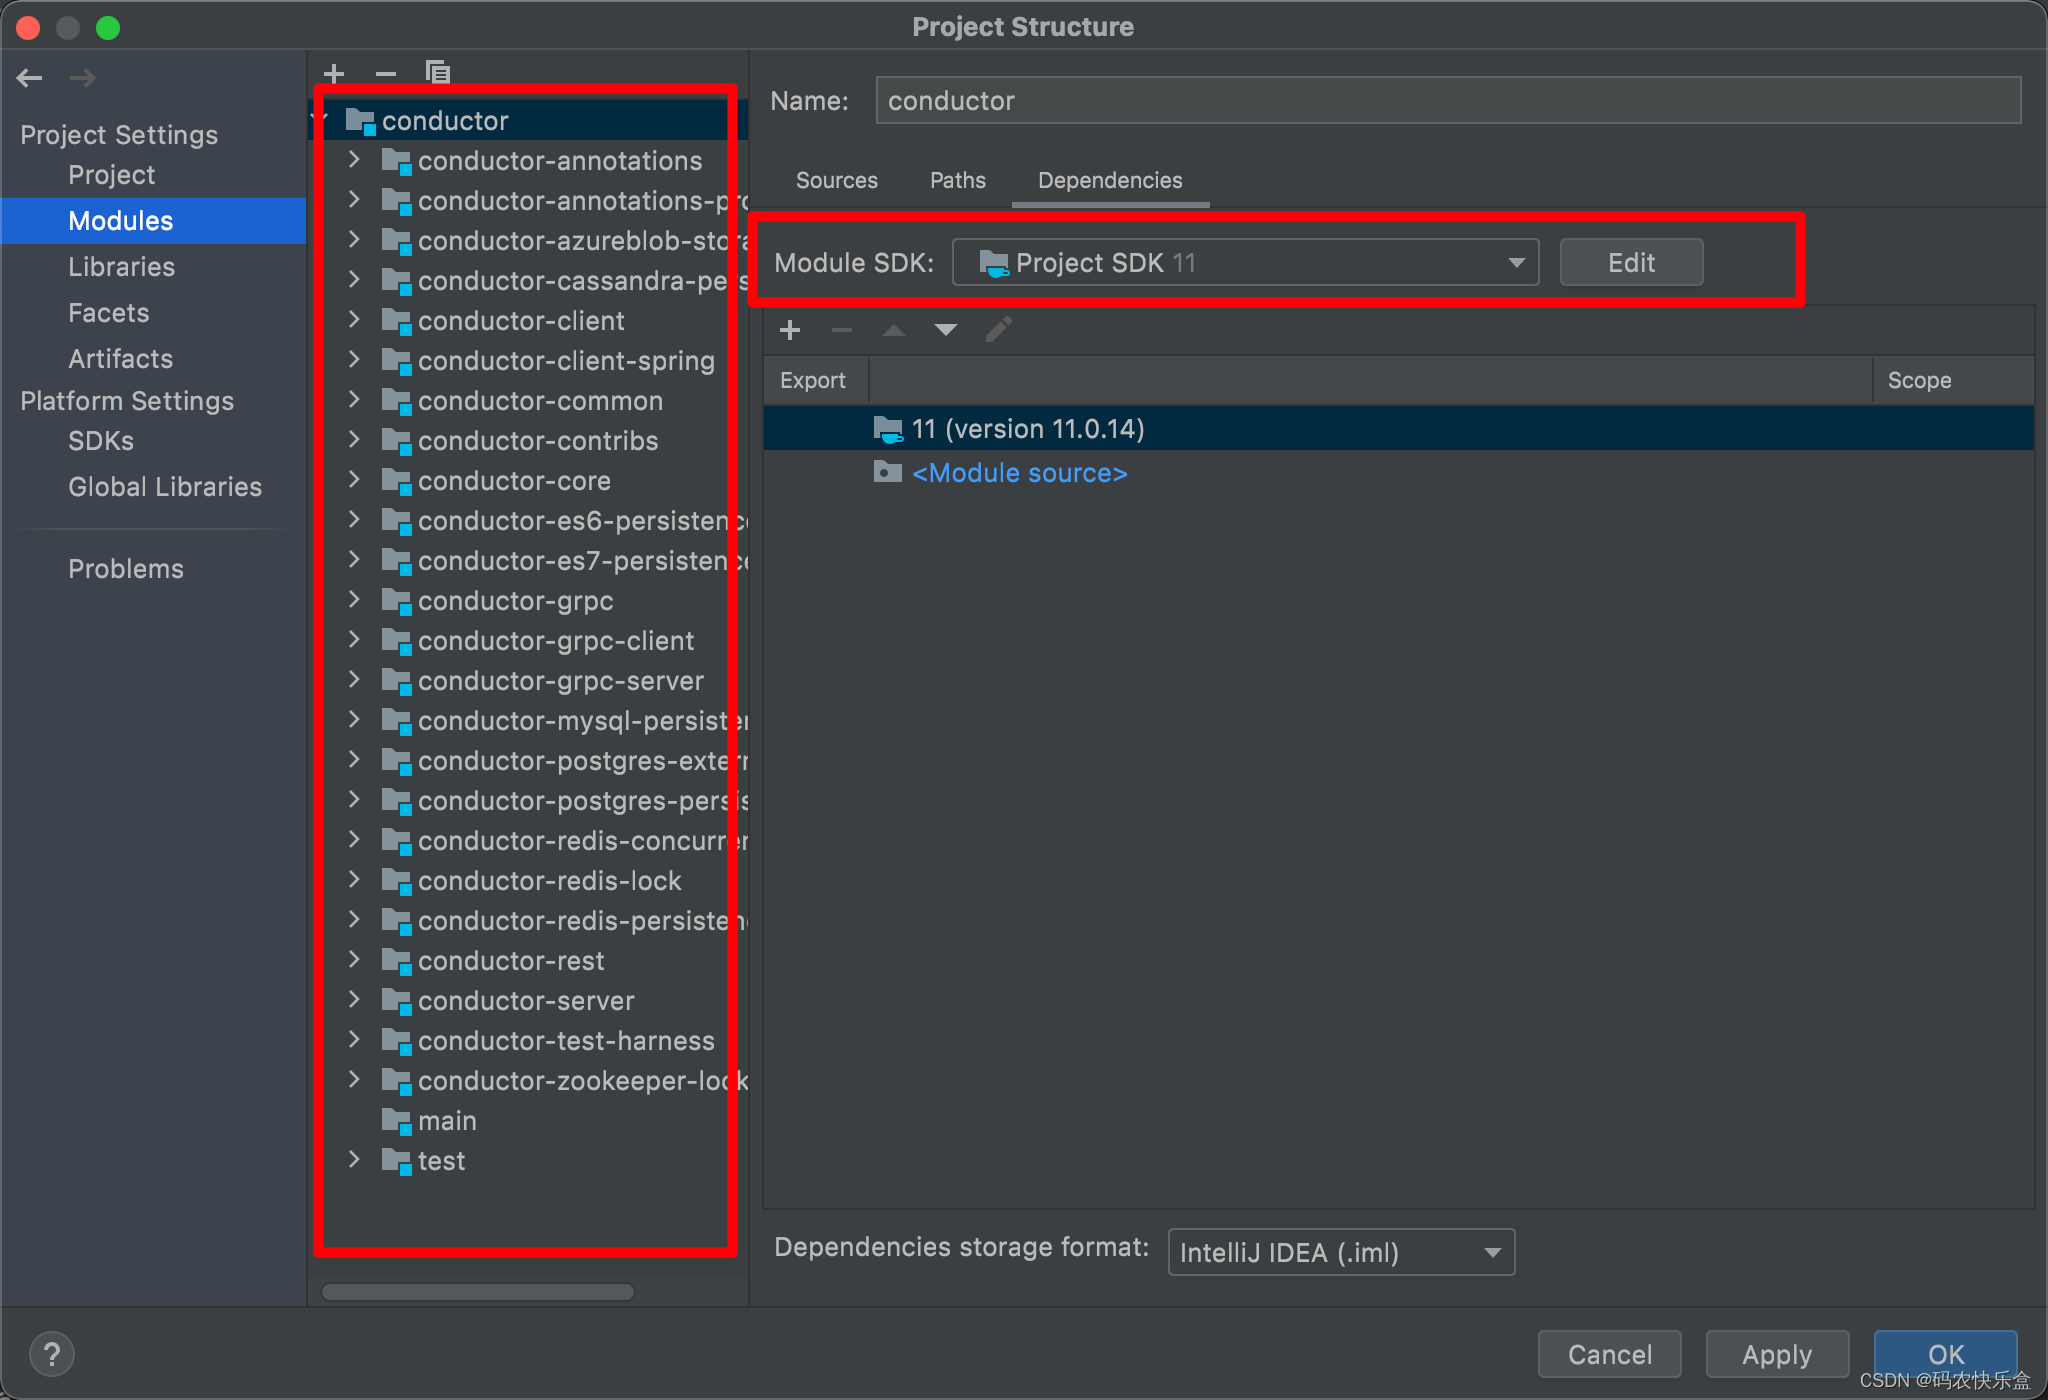Click the forward navigation arrow
Viewport: 2048px width, 1400px height.
pyautogui.click(x=83, y=78)
